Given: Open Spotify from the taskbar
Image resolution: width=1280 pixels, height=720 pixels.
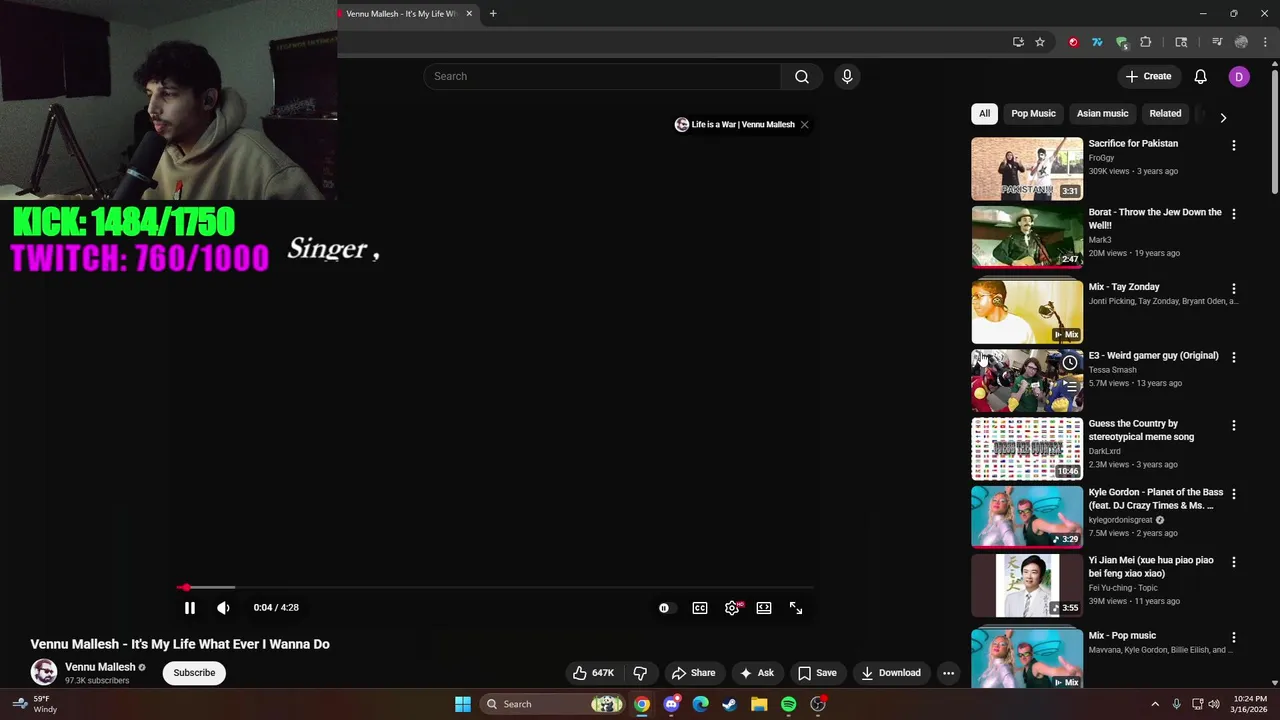Looking at the screenshot, I should coord(788,704).
